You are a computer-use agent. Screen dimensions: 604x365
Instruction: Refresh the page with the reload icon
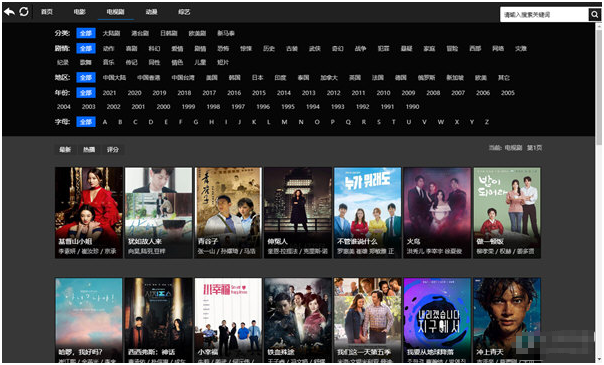(x=24, y=12)
